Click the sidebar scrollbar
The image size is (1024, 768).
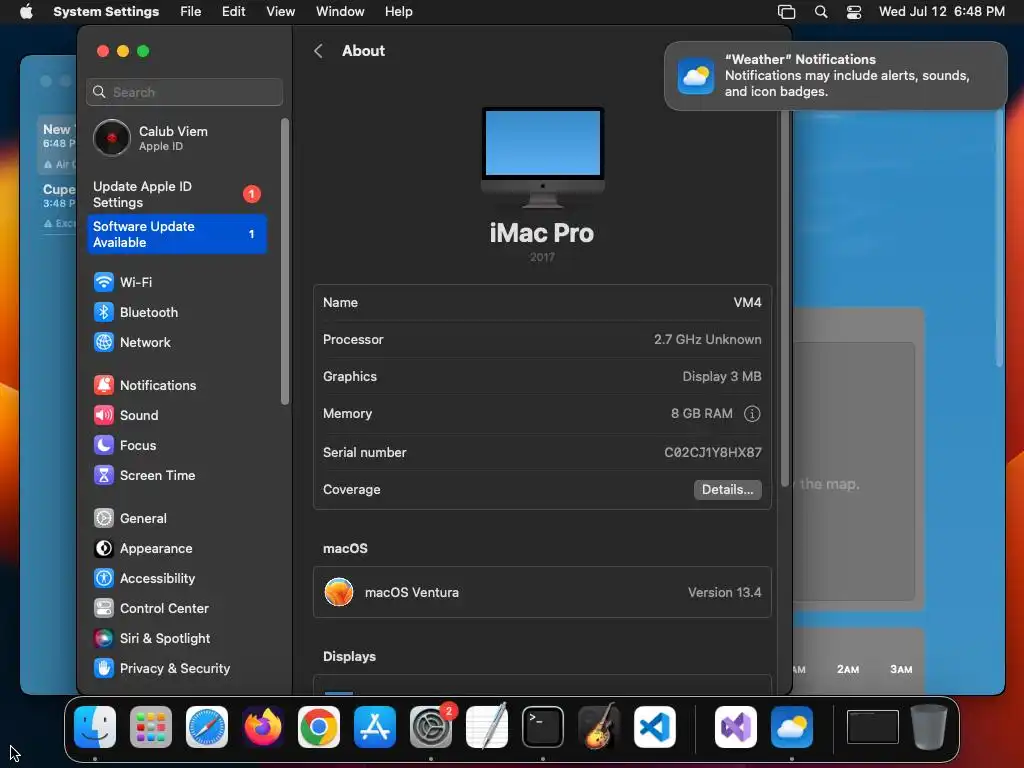285,261
